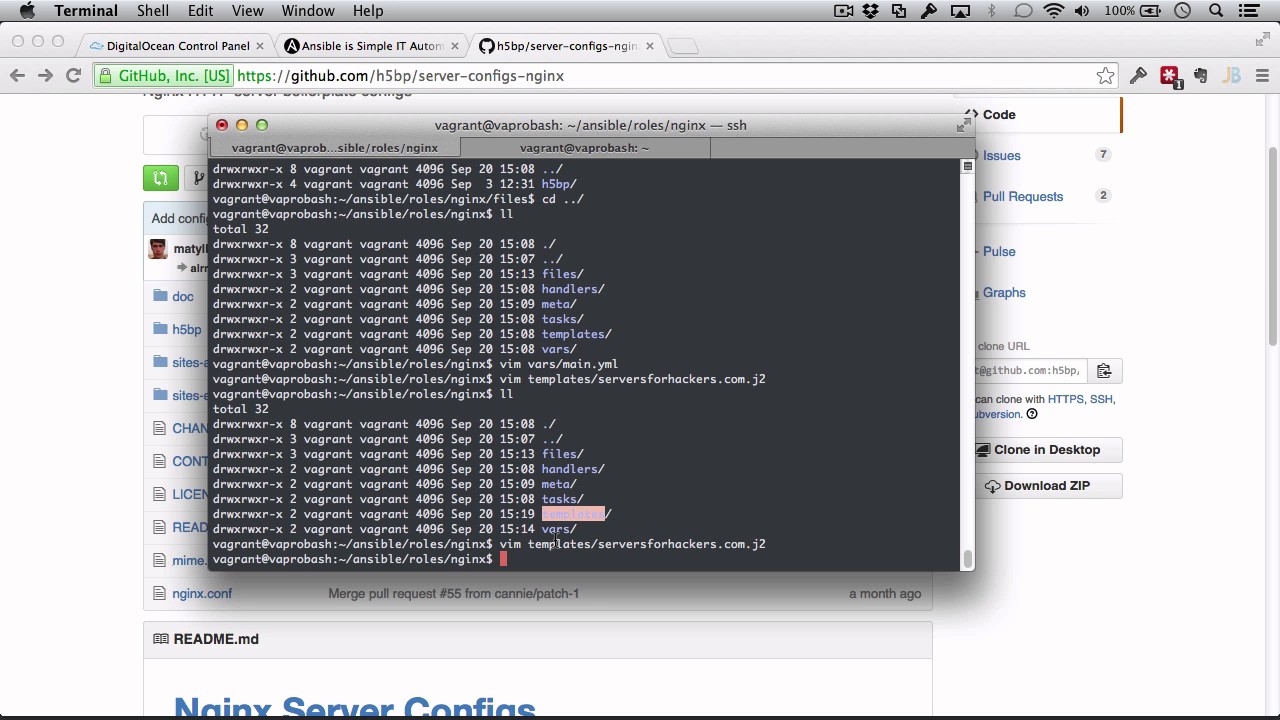The height and width of the screenshot is (720, 1280).
Task: Open the Time Machine clock icon
Action: coord(1183,11)
